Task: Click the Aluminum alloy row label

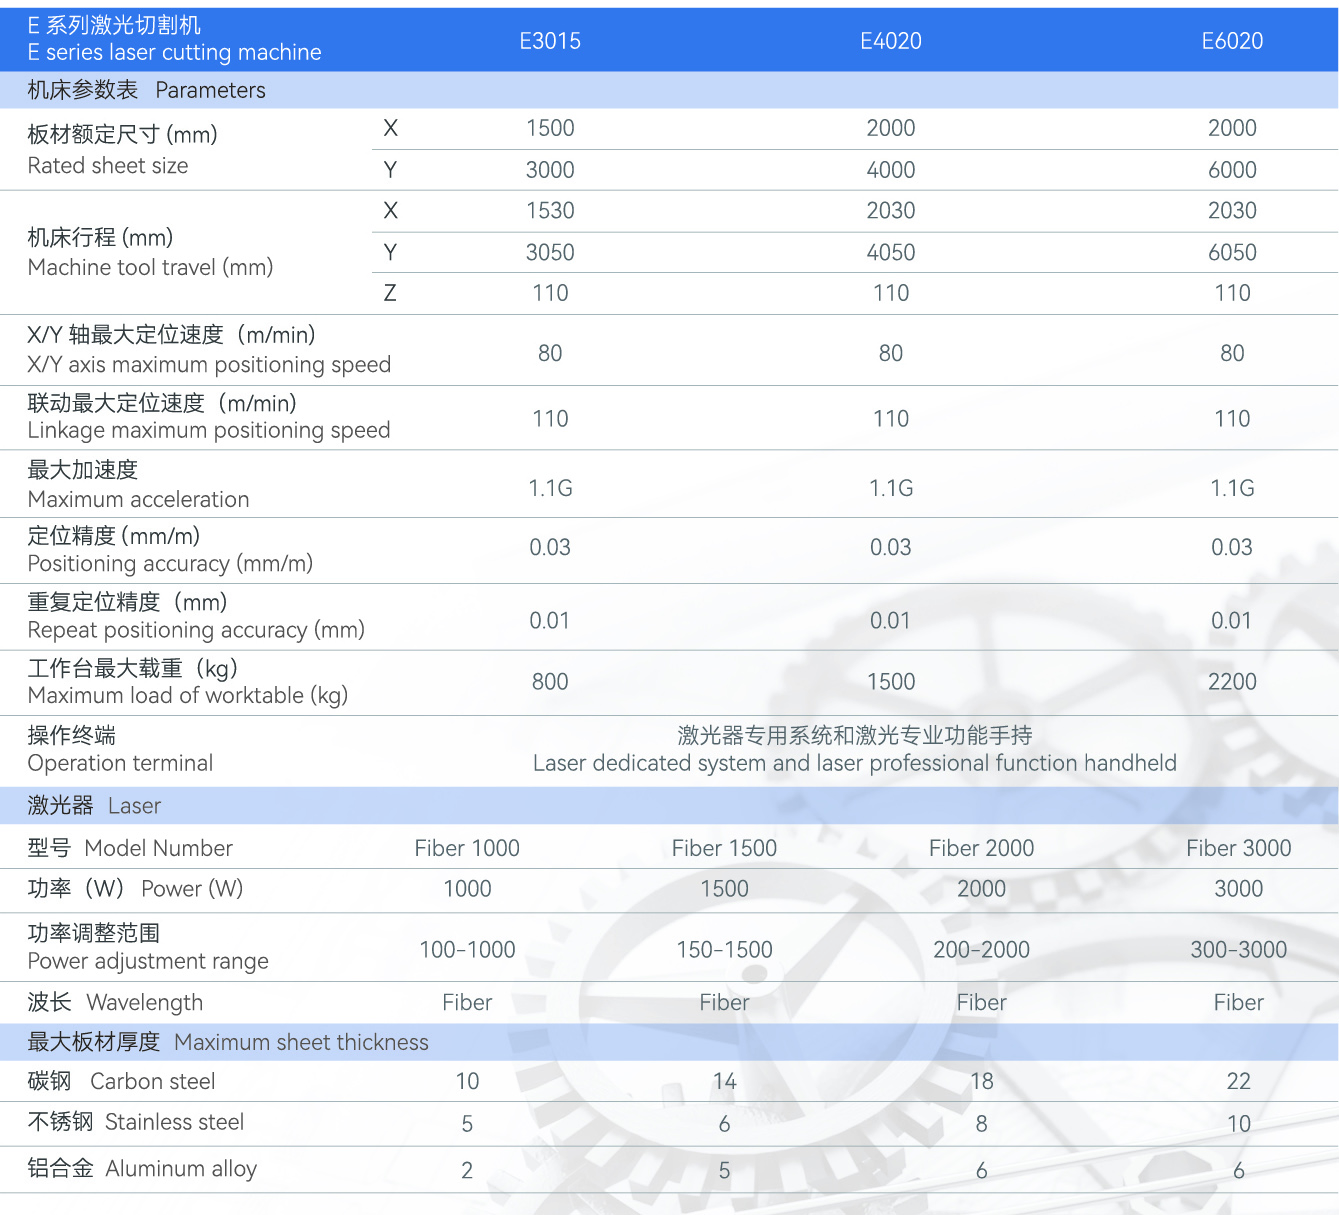Action: point(180,1168)
